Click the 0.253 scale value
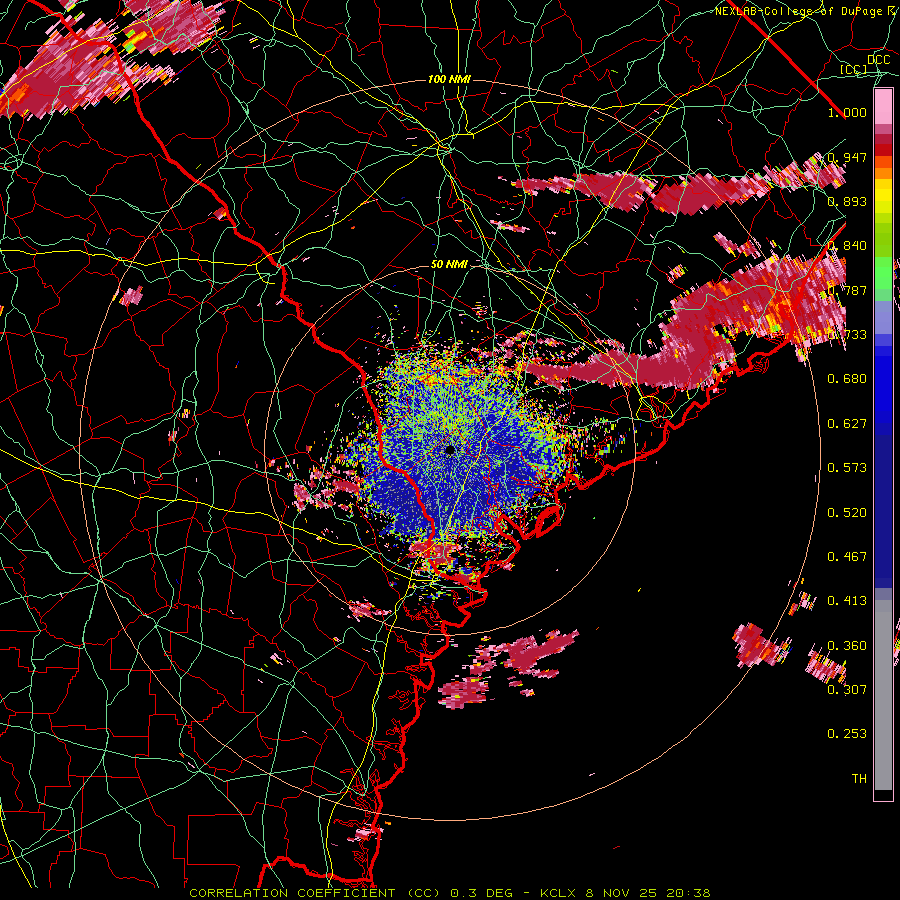 [847, 734]
